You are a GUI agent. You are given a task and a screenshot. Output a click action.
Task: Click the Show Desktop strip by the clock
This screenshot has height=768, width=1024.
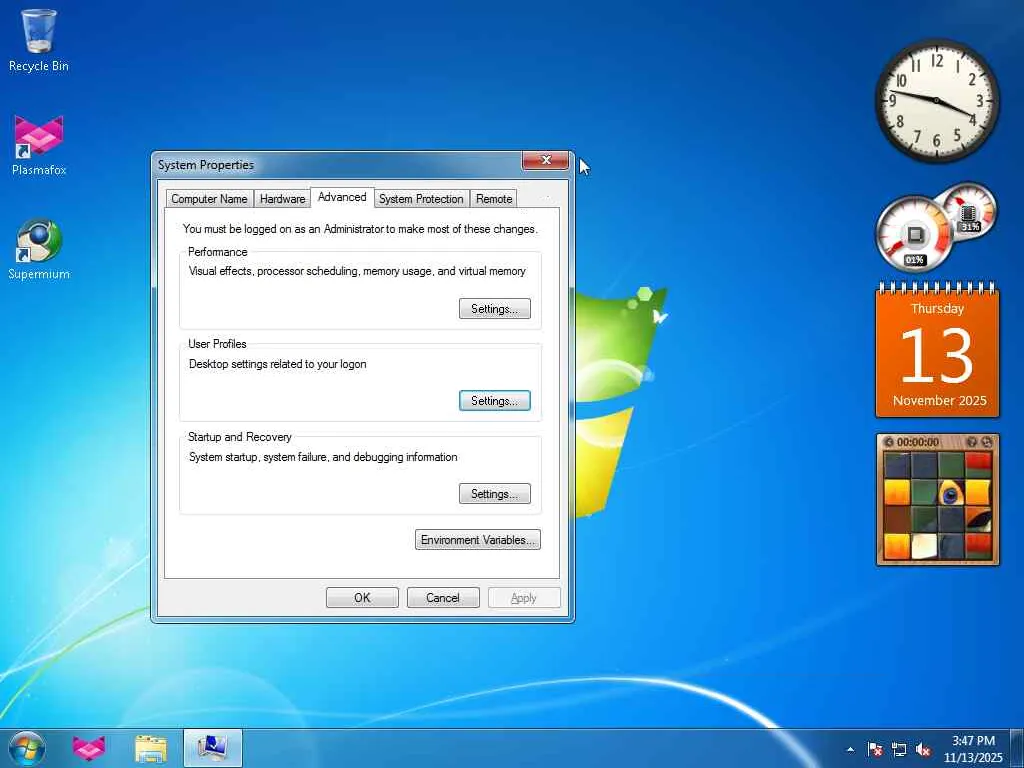tap(1017, 749)
